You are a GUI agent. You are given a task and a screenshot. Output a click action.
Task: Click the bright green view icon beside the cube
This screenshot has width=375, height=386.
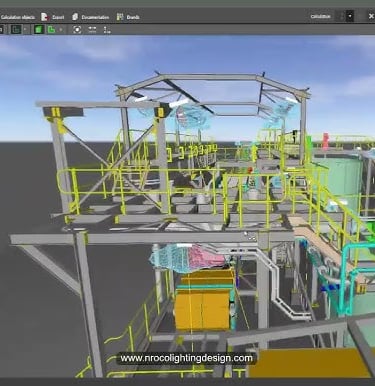point(51,30)
